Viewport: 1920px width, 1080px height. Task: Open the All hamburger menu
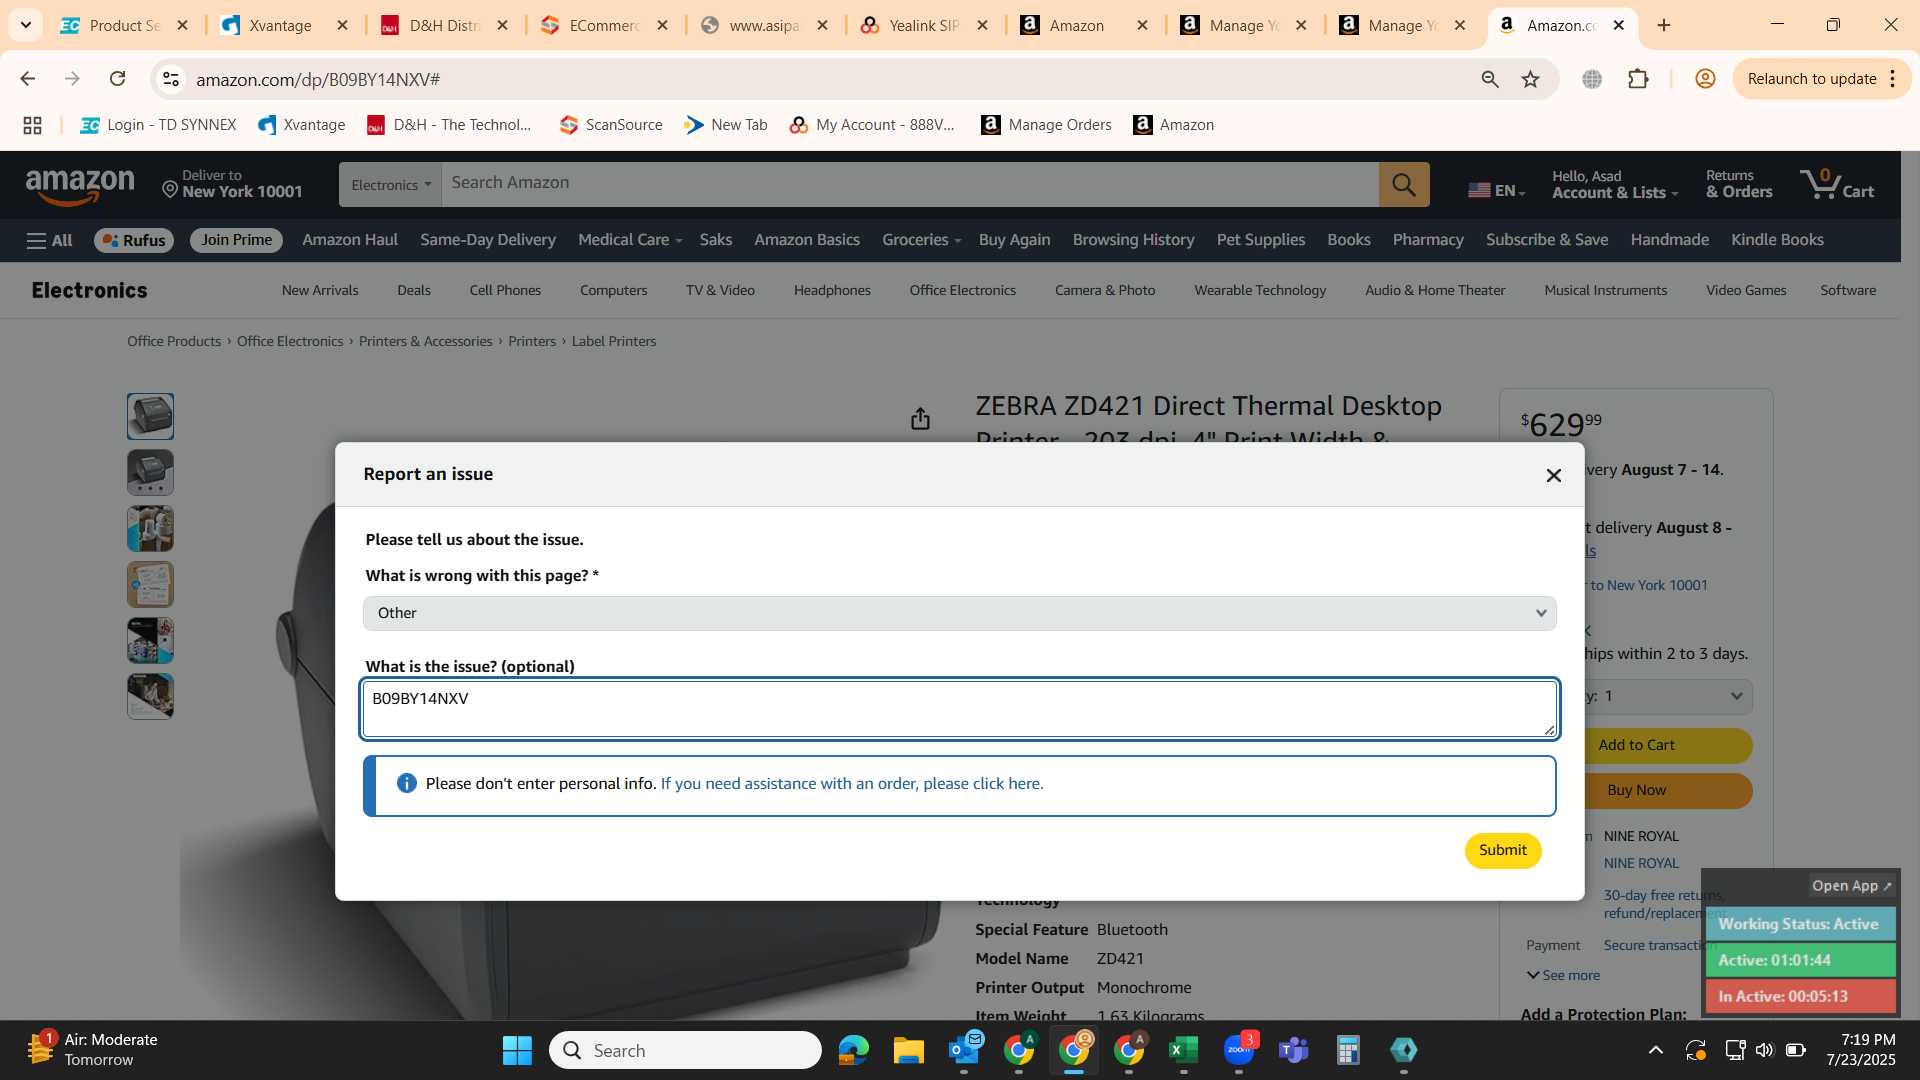(x=50, y=240)
